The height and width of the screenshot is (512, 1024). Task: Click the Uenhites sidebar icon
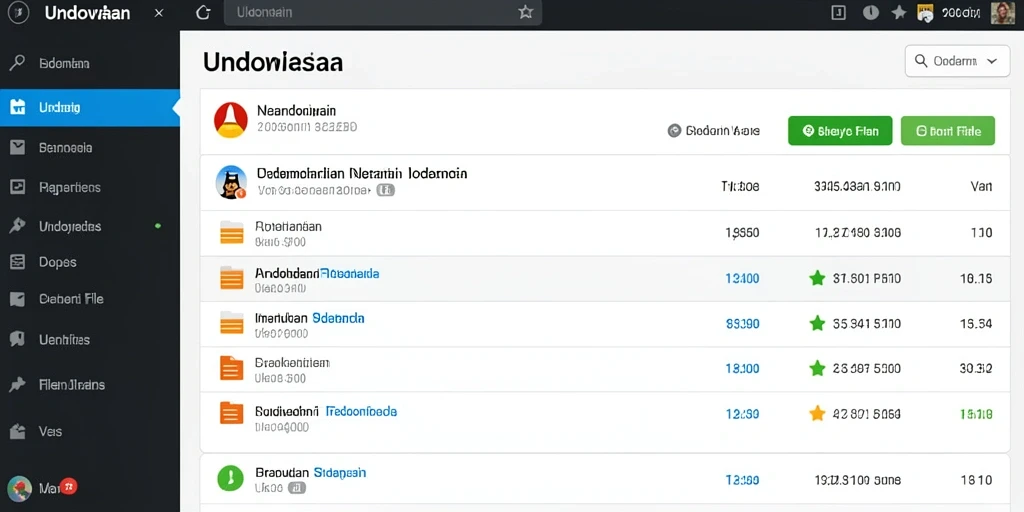pyautogui.click(x=18, y=339)
